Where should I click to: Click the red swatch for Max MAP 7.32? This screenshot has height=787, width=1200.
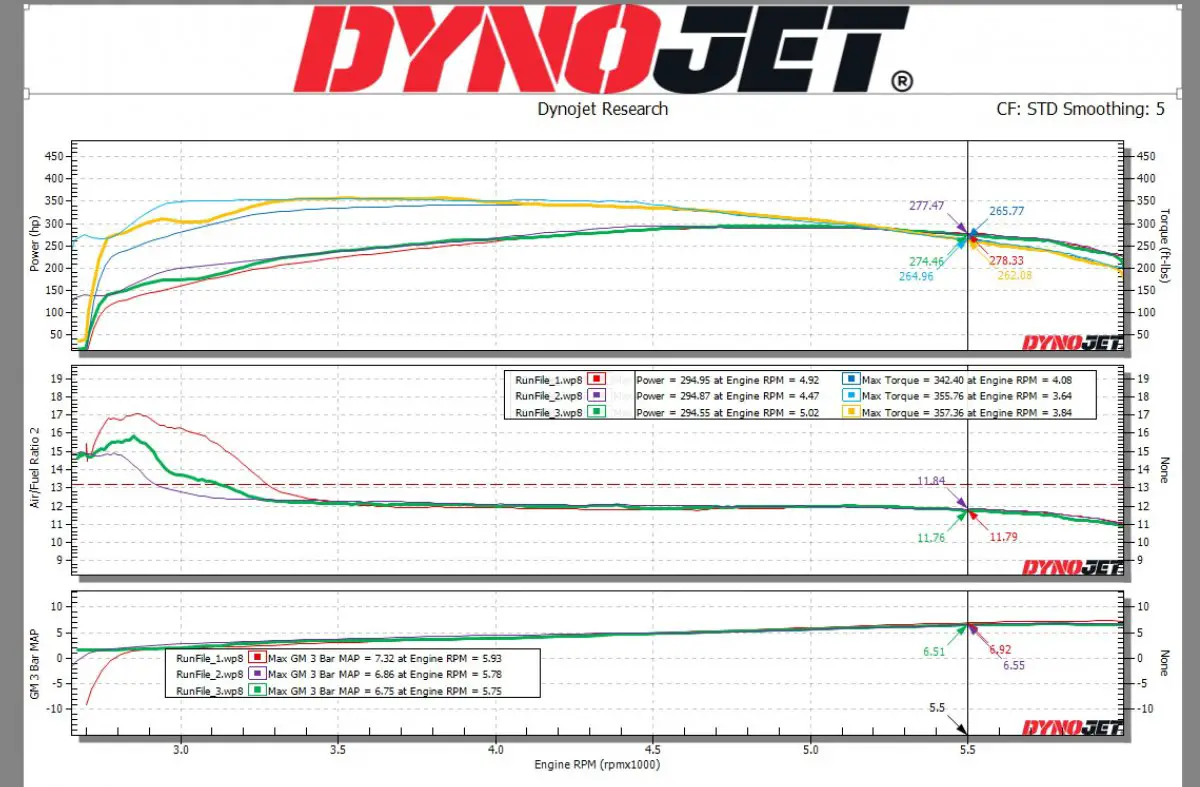(x=258, y=658)
